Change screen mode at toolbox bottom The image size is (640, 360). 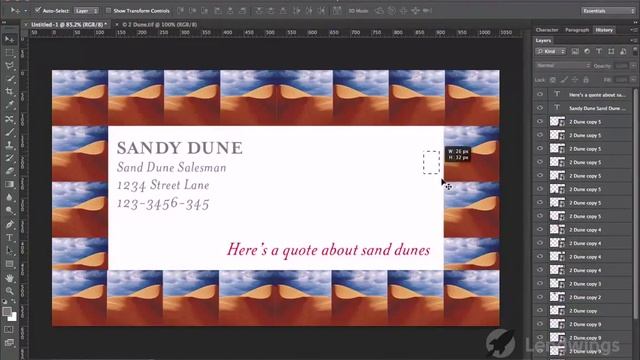tap(9, 342)
